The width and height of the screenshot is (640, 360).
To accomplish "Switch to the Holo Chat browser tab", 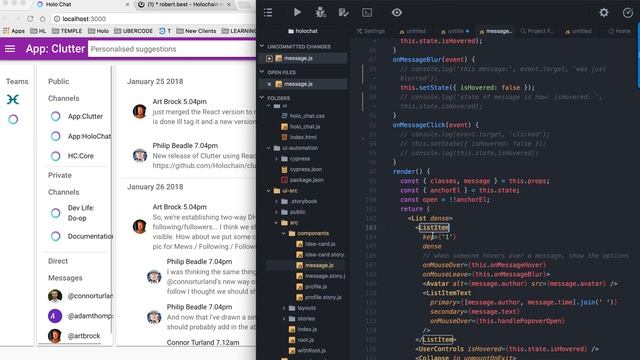I will pos(82,4).
